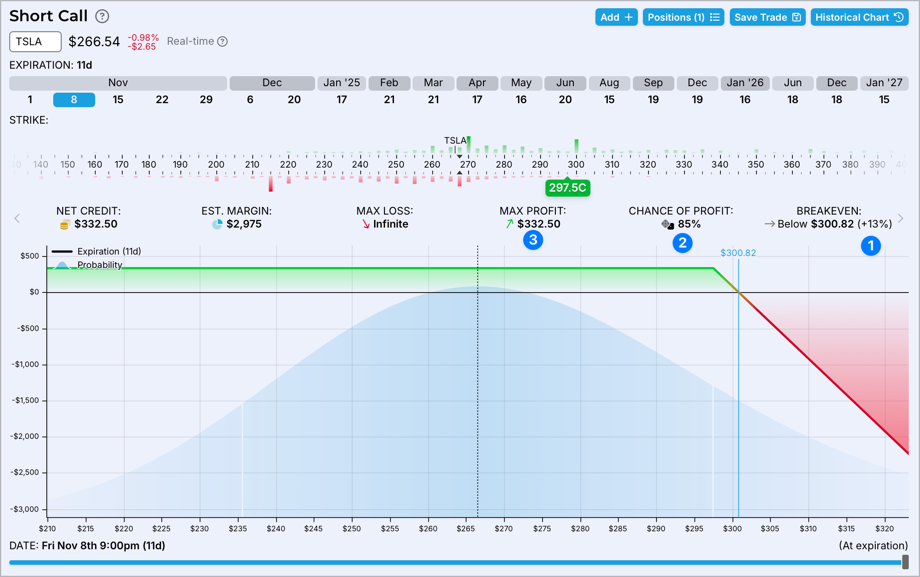Select the Jan '27 15 expiration

coord(884,100)
